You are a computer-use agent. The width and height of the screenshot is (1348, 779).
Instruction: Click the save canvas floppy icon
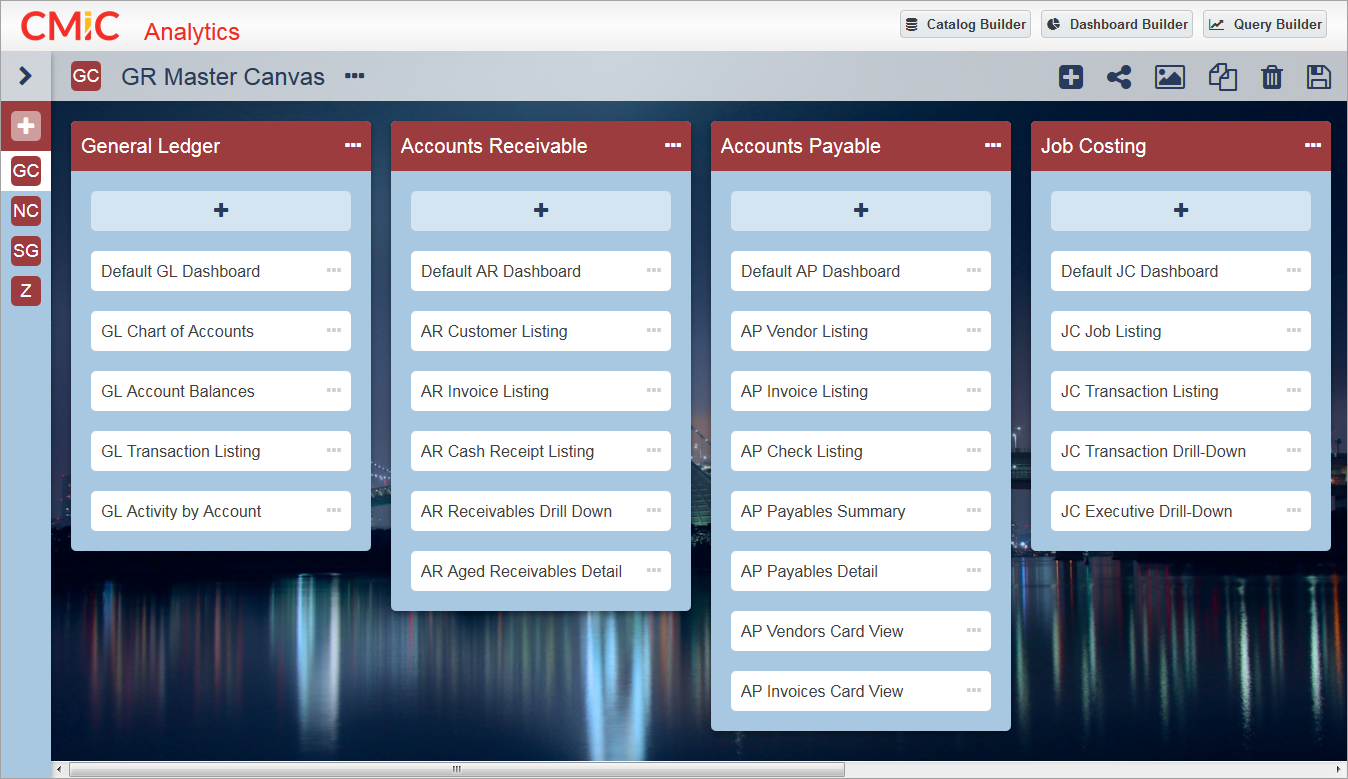point(1319,77)
